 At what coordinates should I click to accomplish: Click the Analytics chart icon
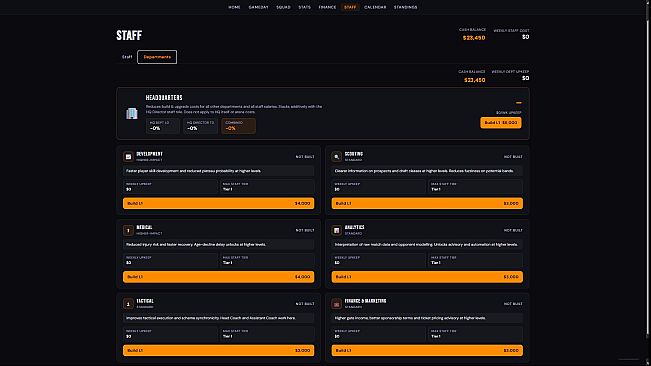(337, 230)
